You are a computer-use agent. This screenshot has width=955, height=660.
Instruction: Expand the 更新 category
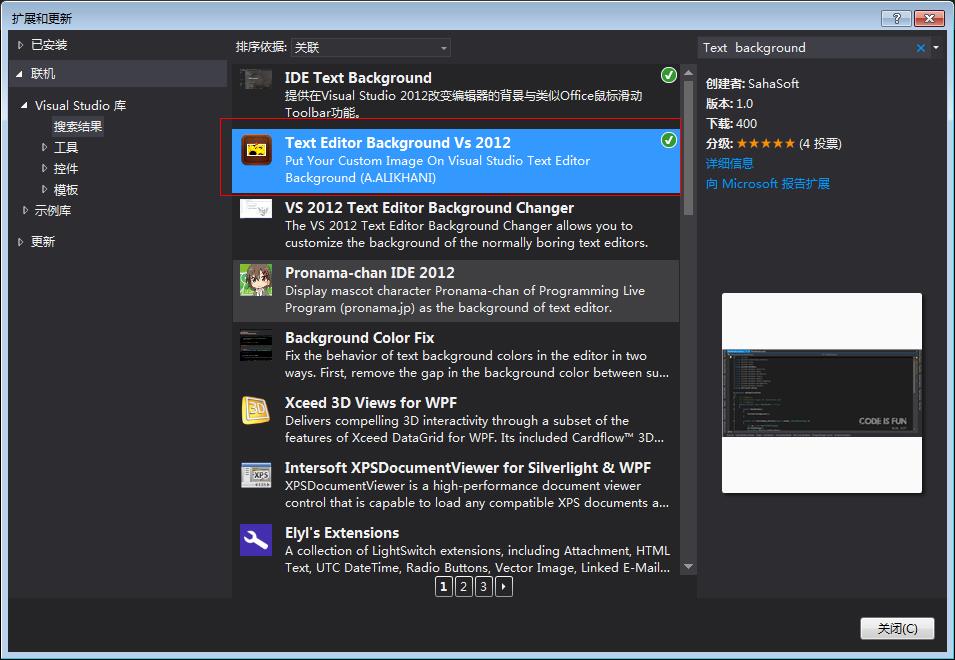point(21,242)
